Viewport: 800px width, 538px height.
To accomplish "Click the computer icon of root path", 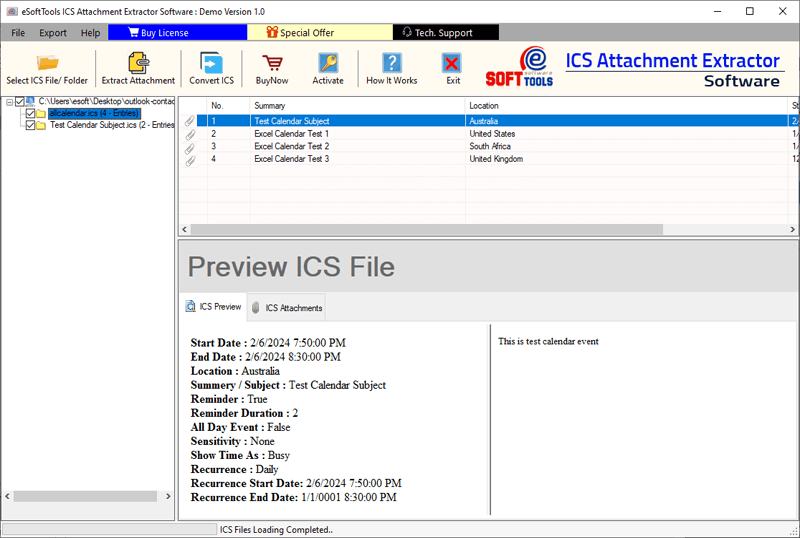I will [30, 102].
